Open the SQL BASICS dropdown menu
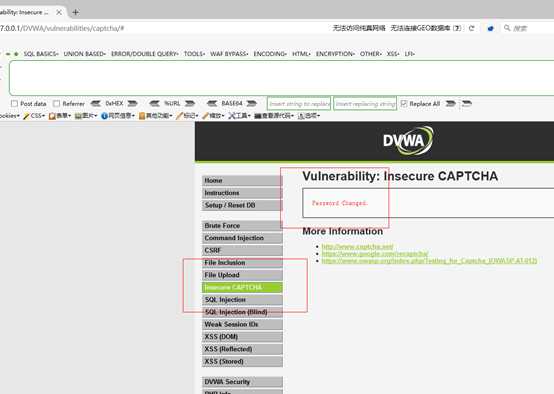Image resolution: width=554 pixels, height=394 pixels. click(41, 54)
